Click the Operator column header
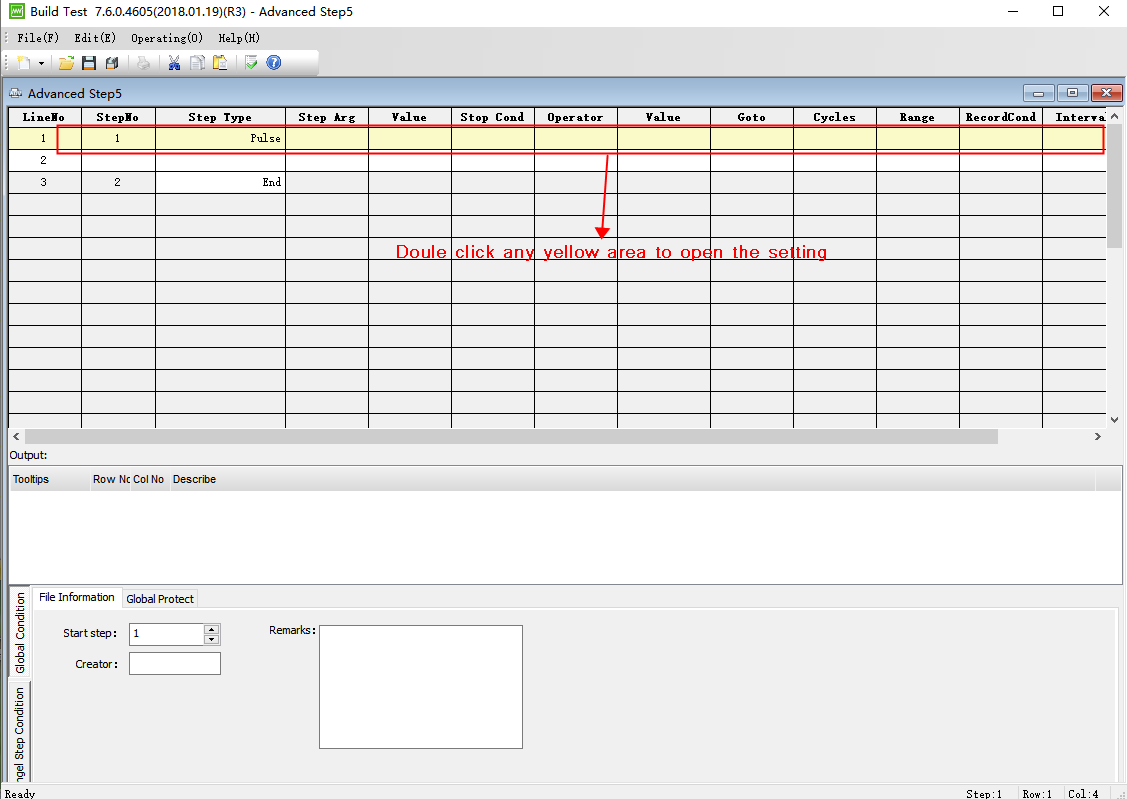 pos(575,117)
